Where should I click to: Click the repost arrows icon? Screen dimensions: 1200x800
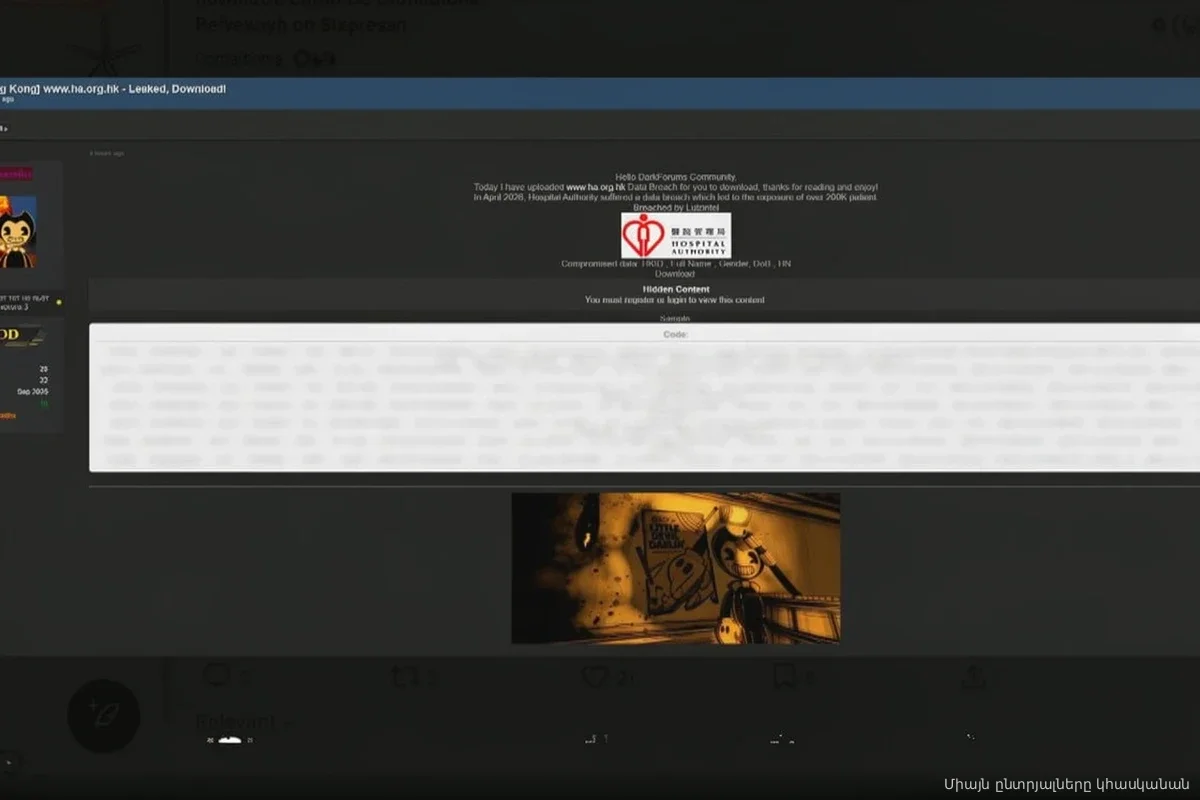click(x=405, y=678)
